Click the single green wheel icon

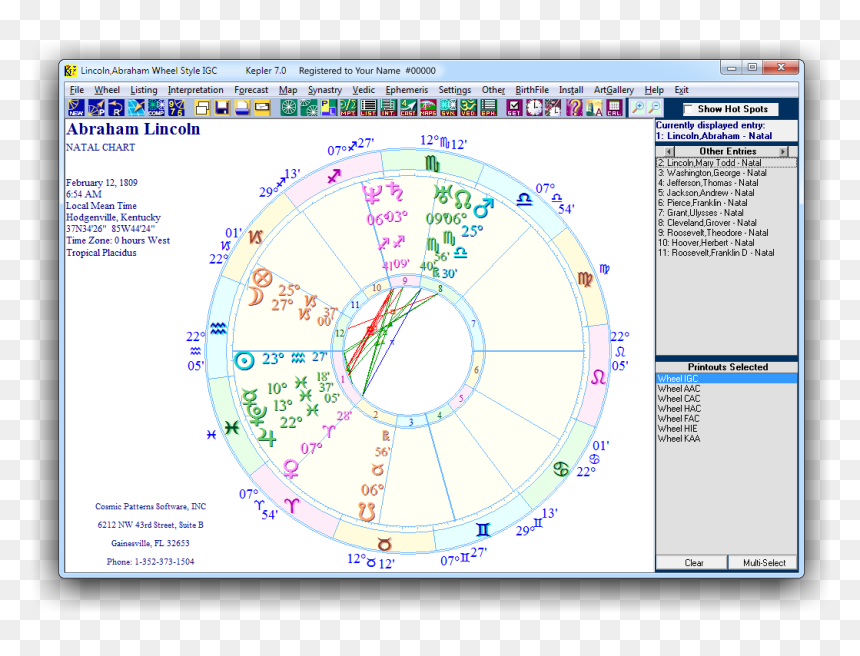[x=289, y=108]
